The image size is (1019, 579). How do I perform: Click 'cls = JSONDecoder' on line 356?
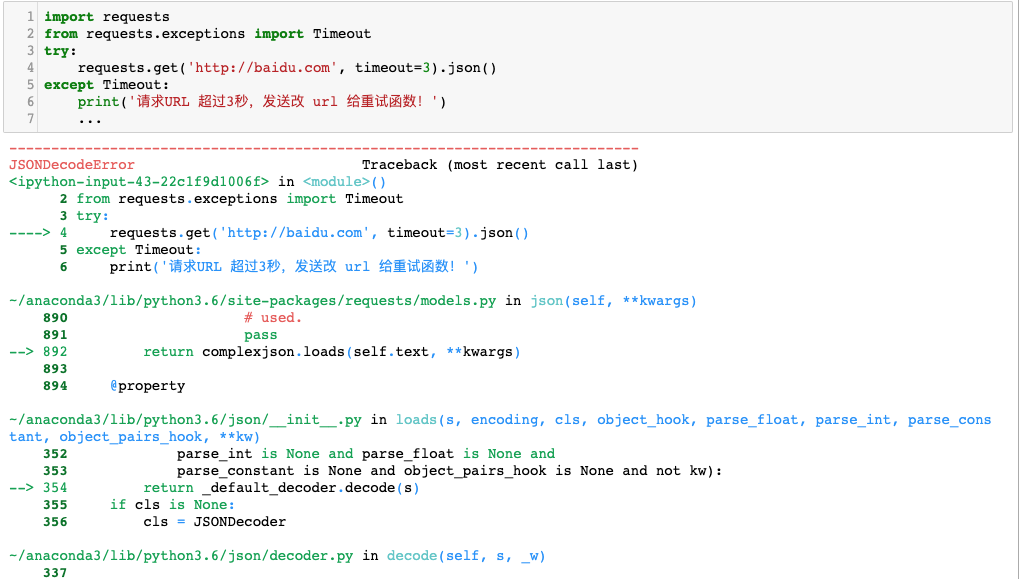coord(214,522)
